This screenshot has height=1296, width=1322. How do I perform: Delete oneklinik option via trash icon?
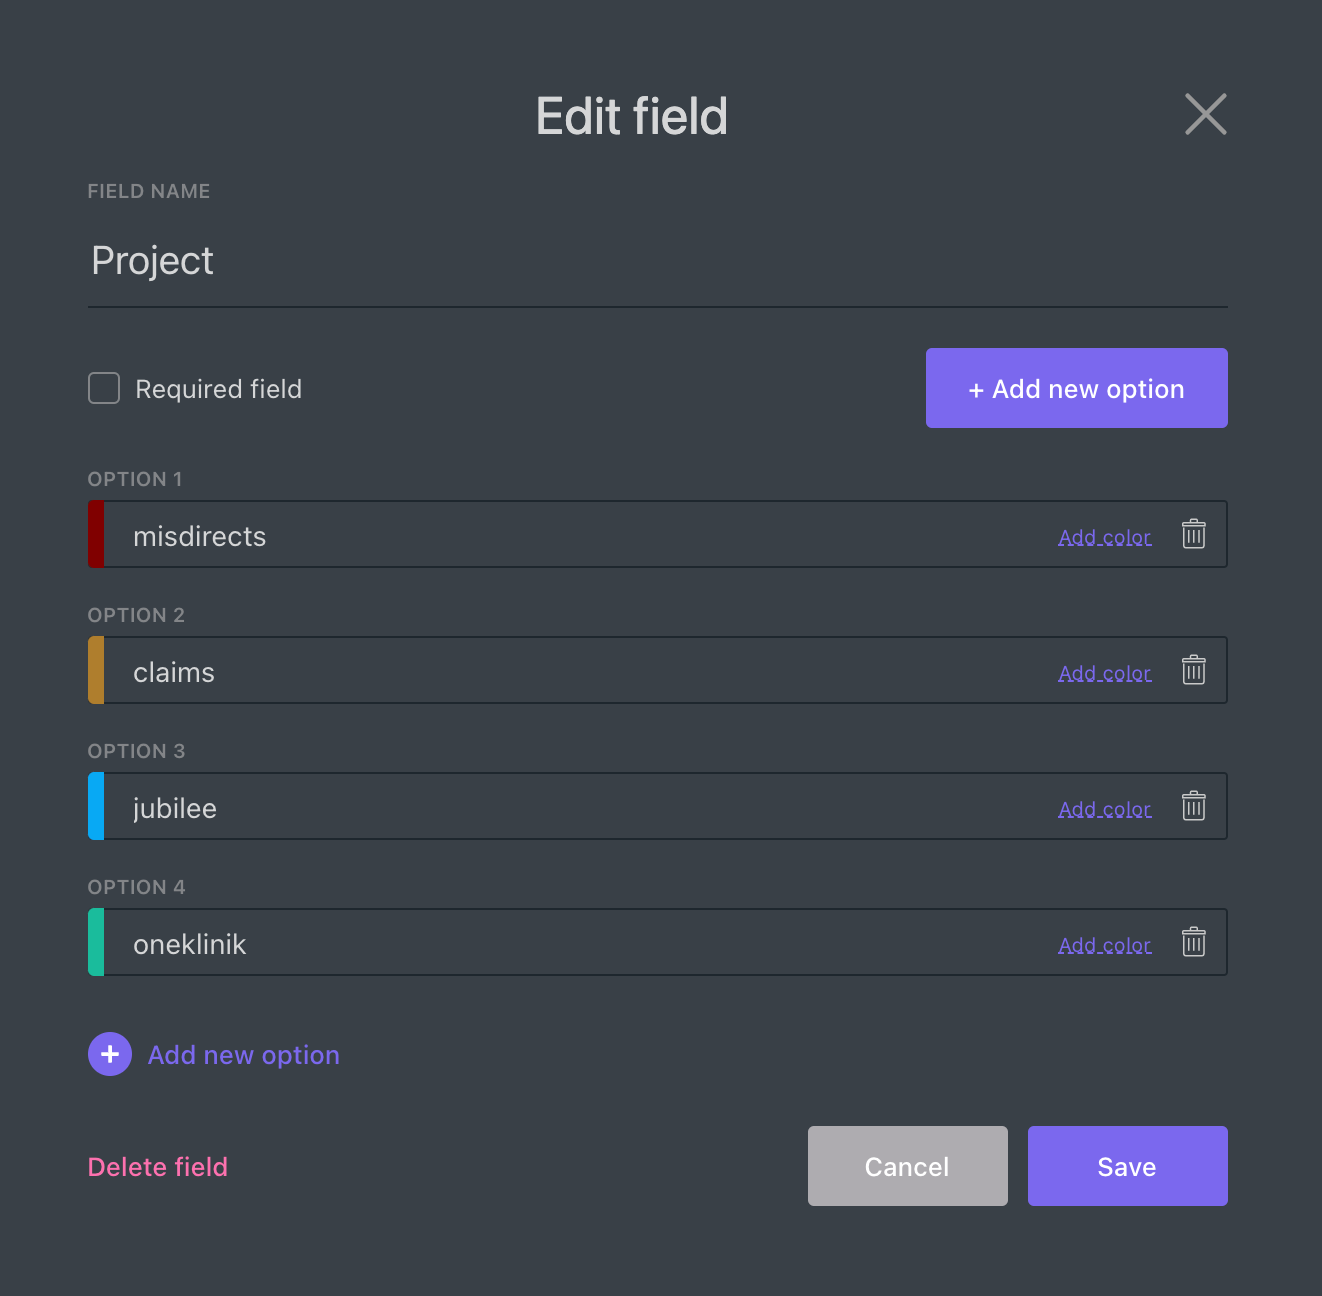point(1193,943)
